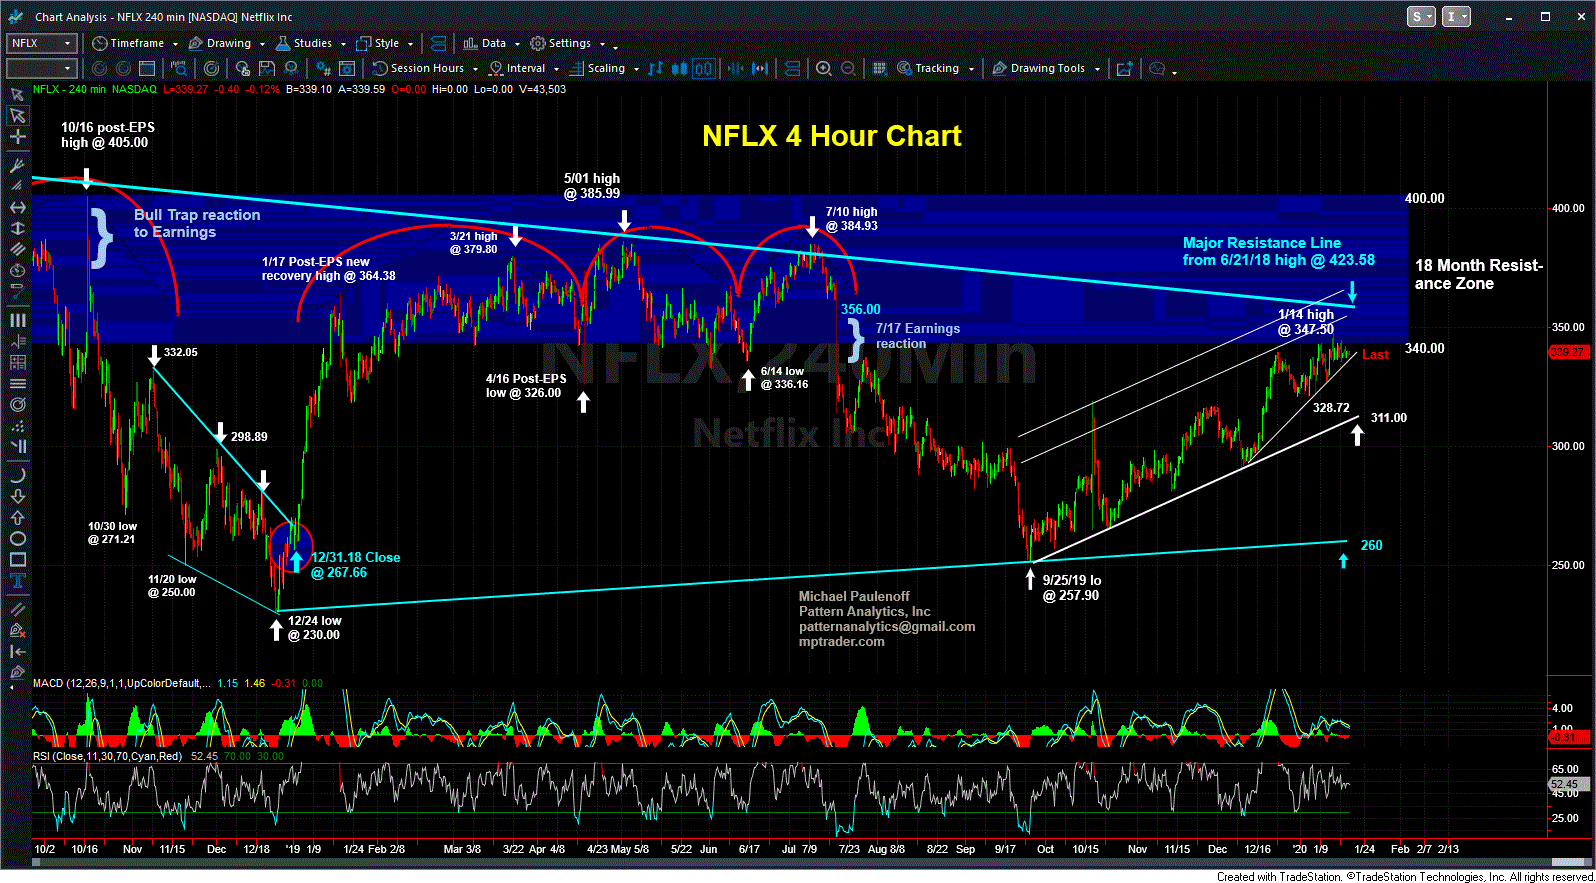Click the red 339.27 last price marker
The height and width of the screenshot is (883, 1596).
point(1567,352)
